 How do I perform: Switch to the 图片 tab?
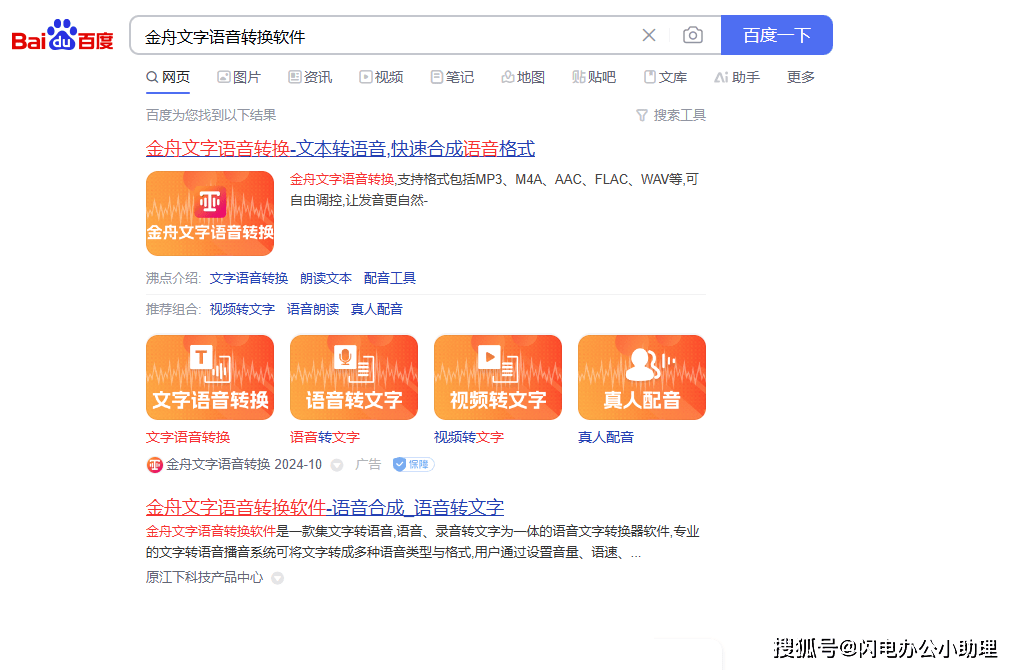tap(239, 77)
